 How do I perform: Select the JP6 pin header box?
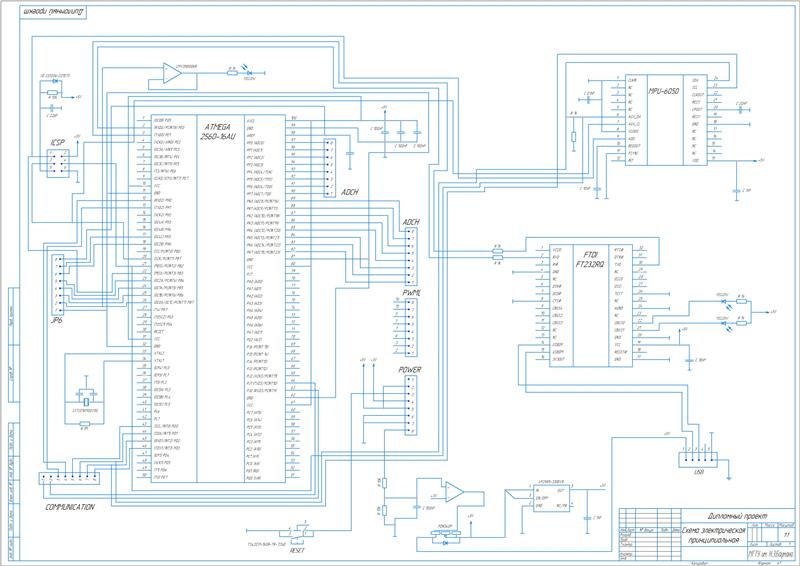(x=58, y=285)
